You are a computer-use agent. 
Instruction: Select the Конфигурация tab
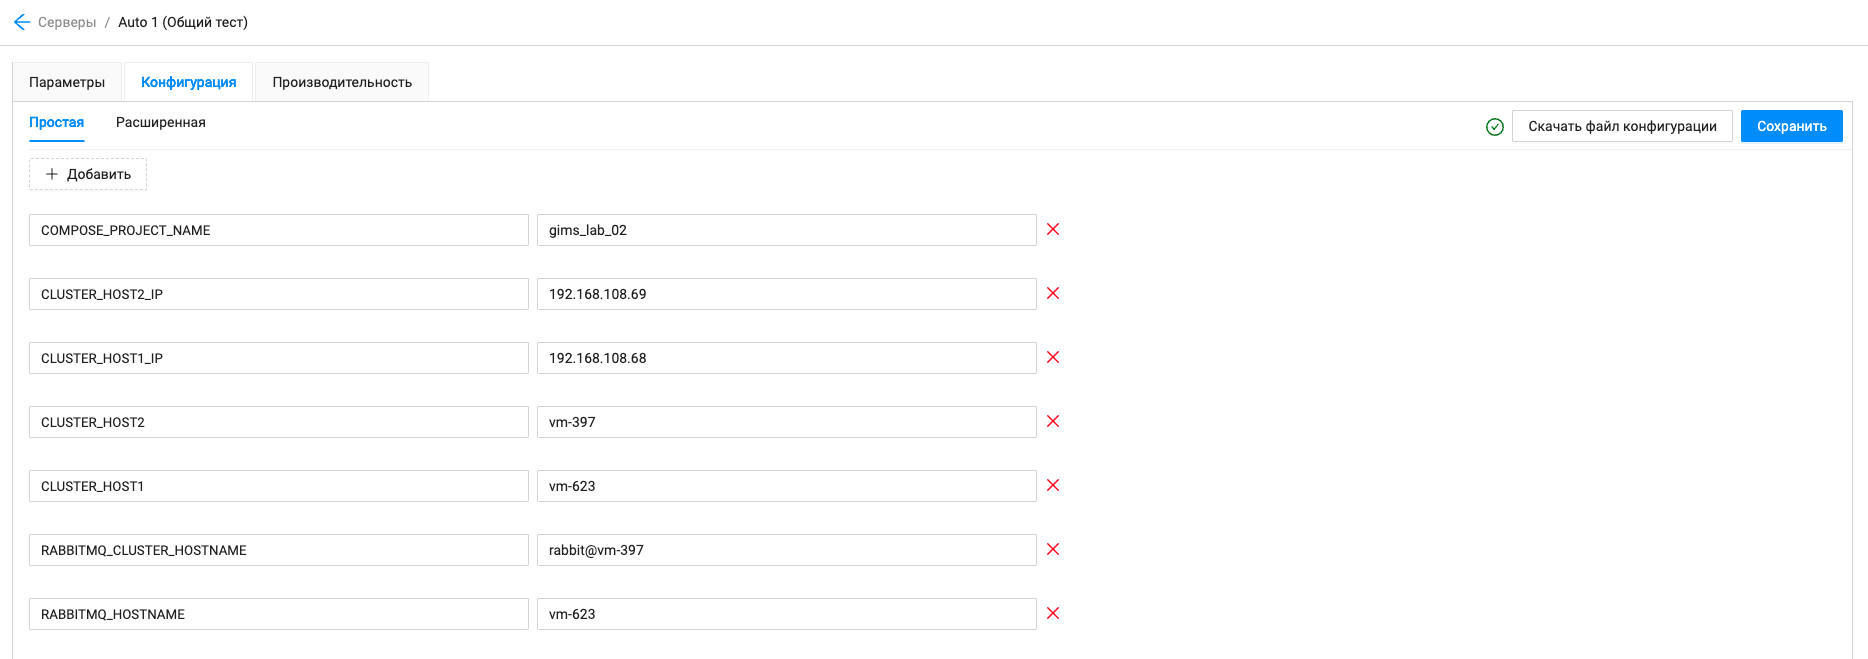pyautogui.click(x=189, y=82)
